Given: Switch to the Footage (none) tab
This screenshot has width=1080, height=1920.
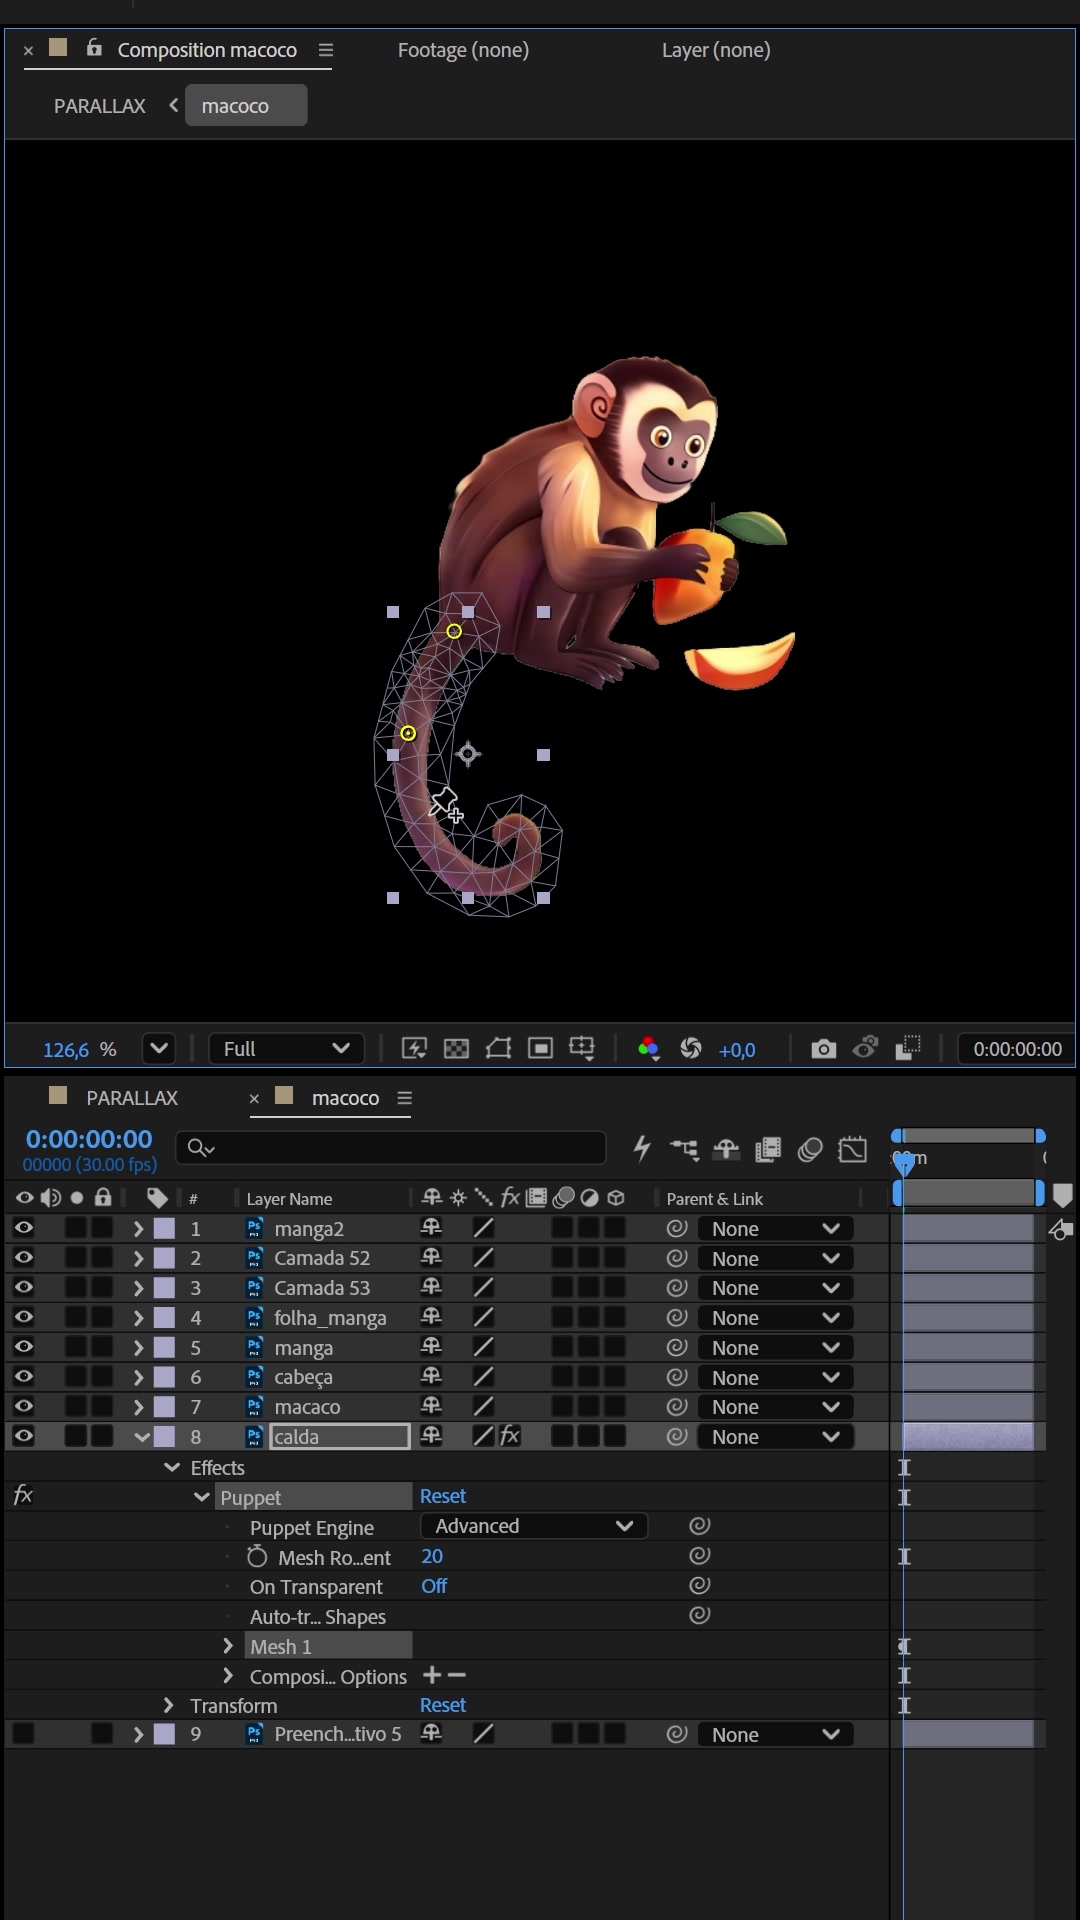Looking at the screenshot, I should [463, 50].
